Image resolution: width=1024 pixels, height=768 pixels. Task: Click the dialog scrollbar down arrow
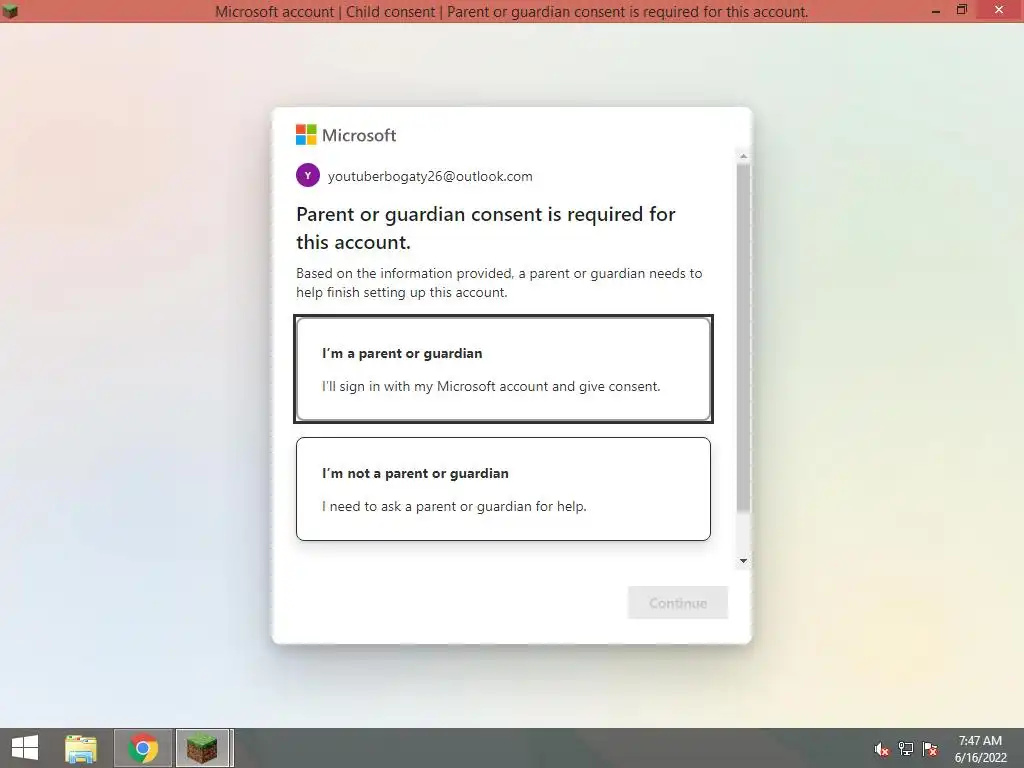743,561
